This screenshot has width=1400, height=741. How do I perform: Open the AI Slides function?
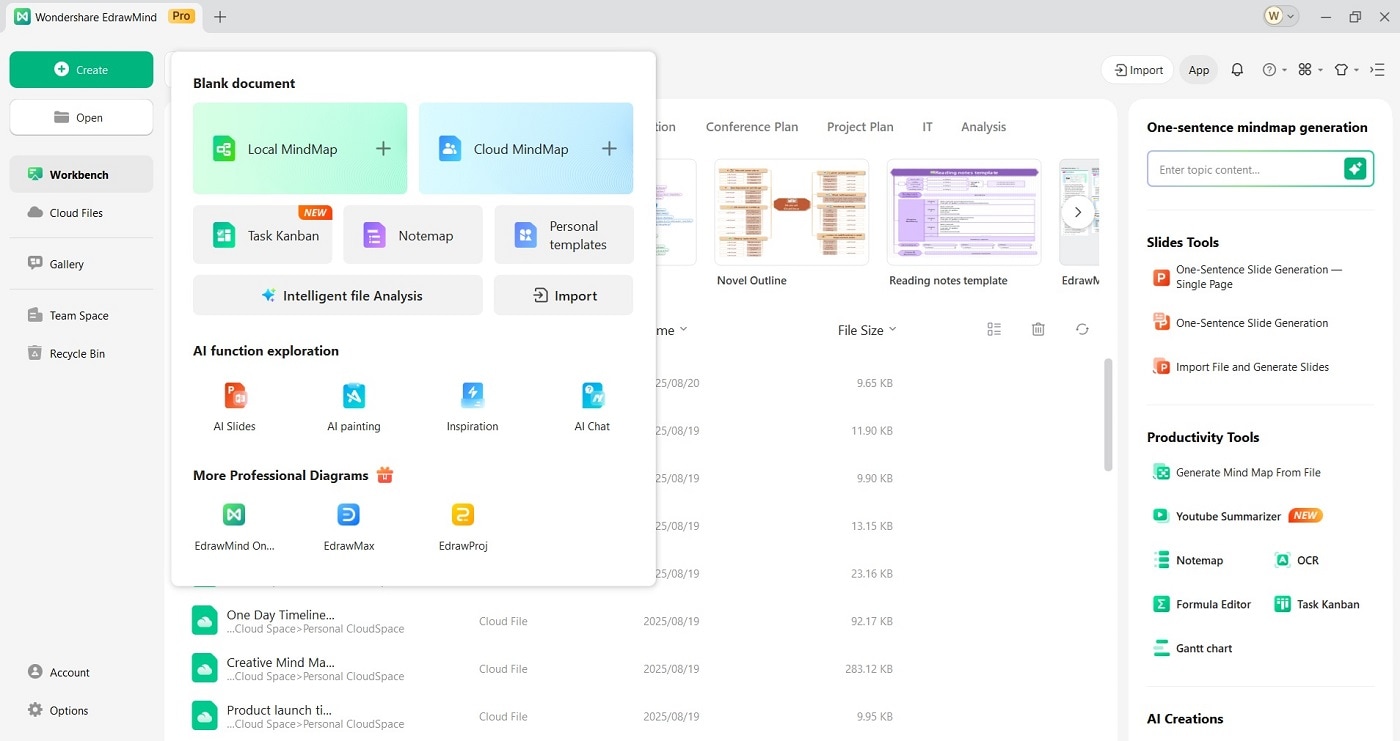(235, 407)
